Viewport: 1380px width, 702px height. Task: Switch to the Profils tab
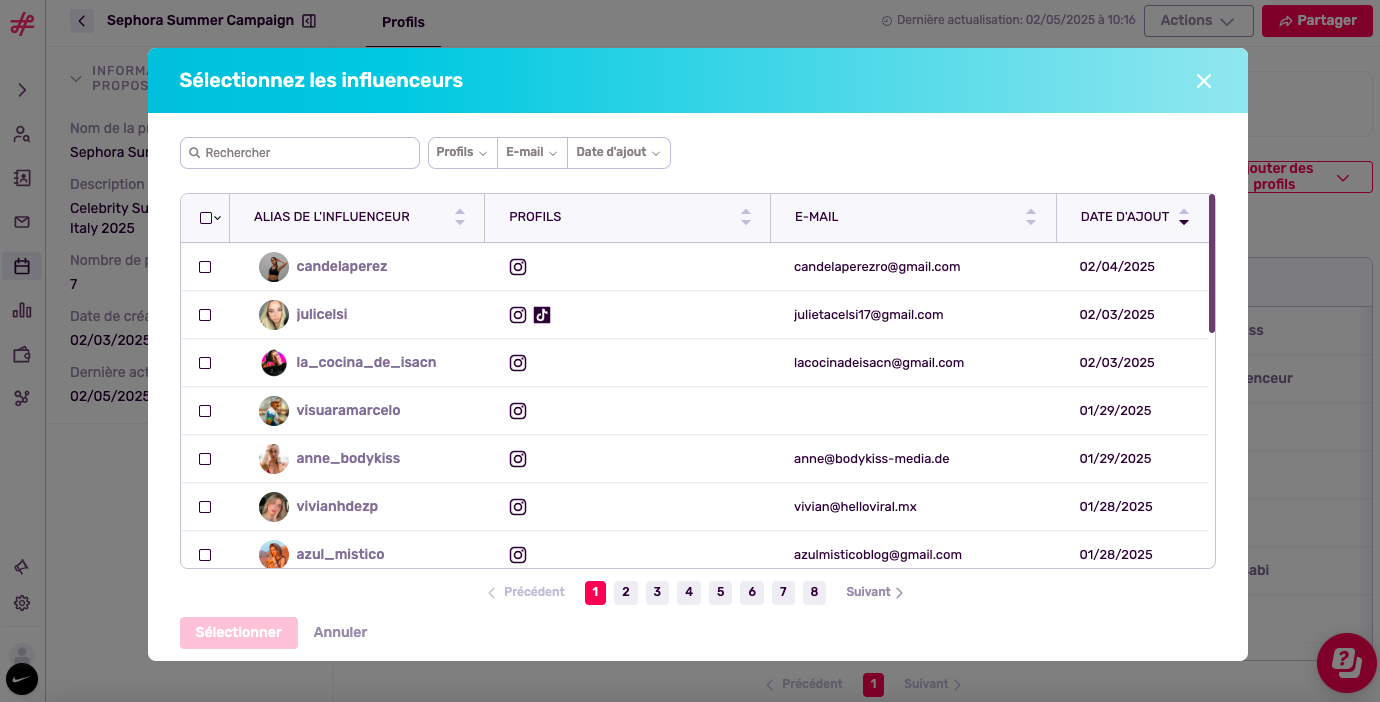pos(403,22)
